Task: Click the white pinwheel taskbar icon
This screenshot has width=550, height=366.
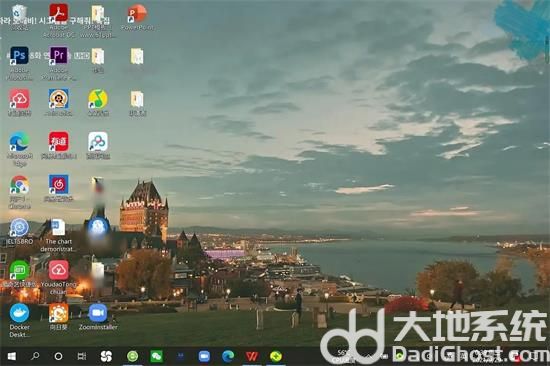Action: point(106,357)
